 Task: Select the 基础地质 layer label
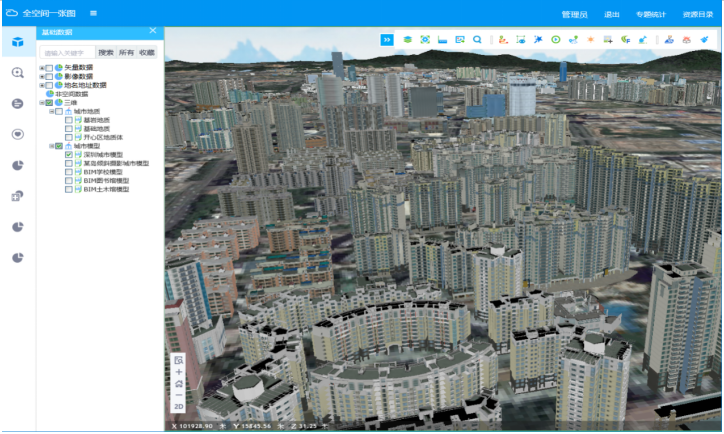click(97, 129)
